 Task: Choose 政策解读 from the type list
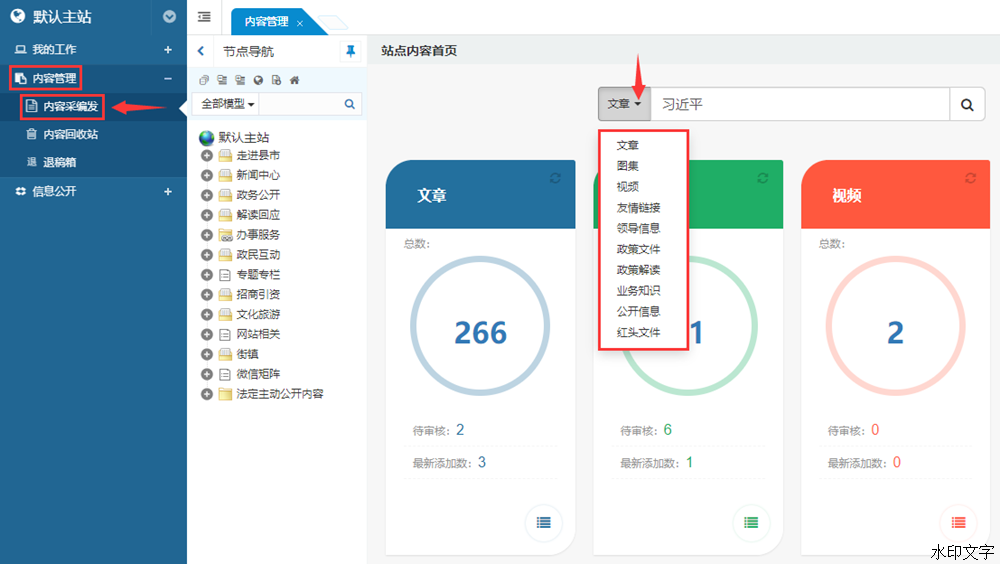[638, 270]
